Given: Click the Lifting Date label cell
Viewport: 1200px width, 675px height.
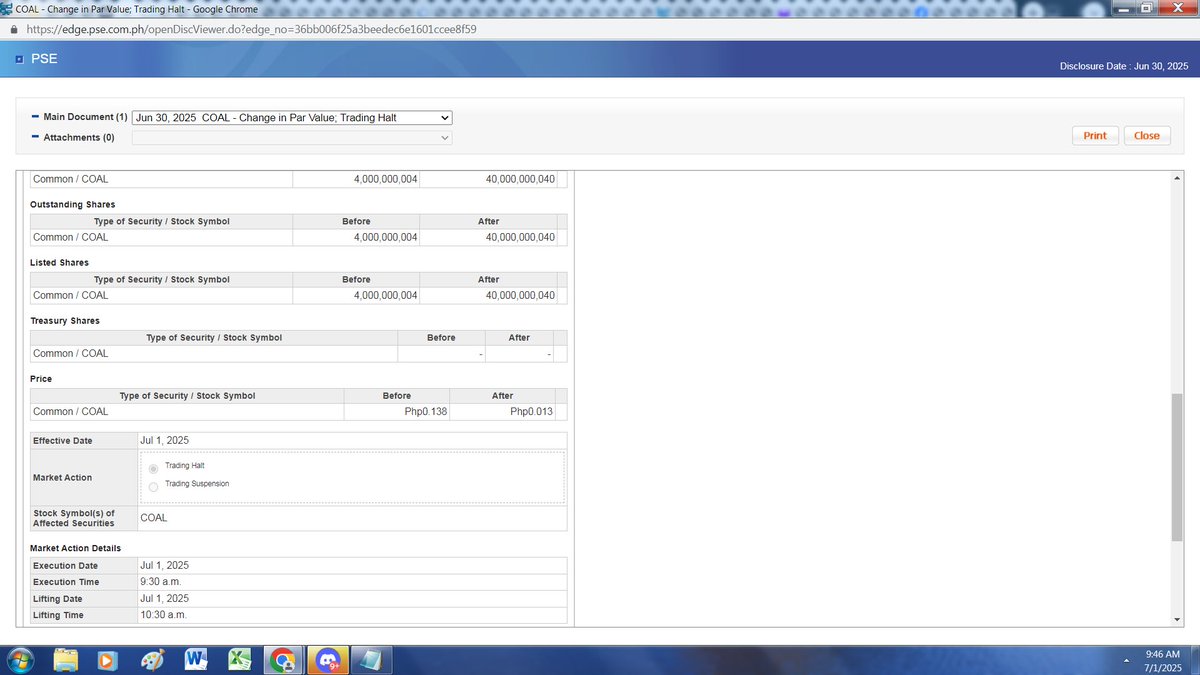Looking at the screenshot, I should pos(84,598).
